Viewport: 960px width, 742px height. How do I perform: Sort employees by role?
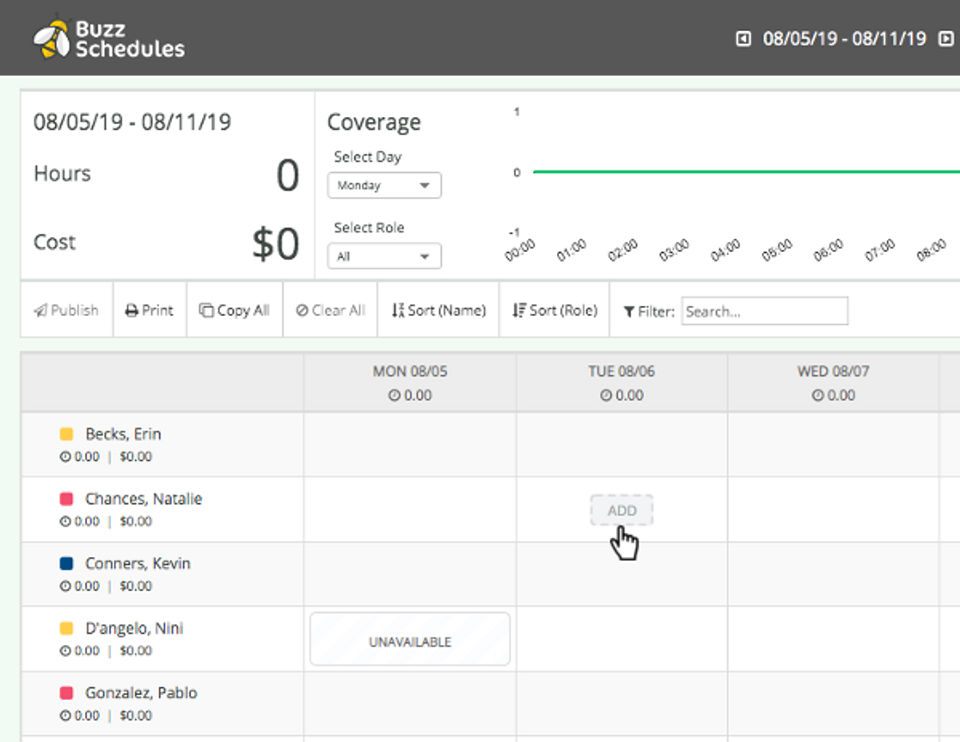[x=554, y=310]
